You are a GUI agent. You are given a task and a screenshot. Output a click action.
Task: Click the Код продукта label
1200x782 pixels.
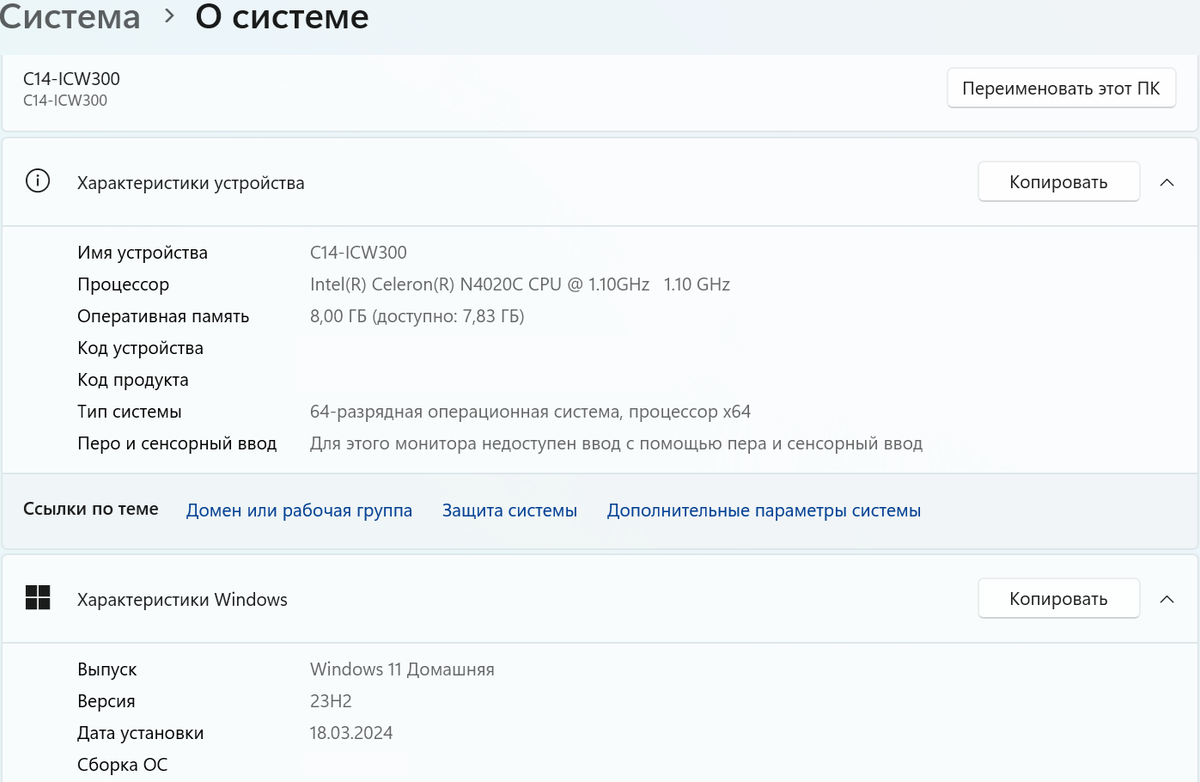[133, 380]
